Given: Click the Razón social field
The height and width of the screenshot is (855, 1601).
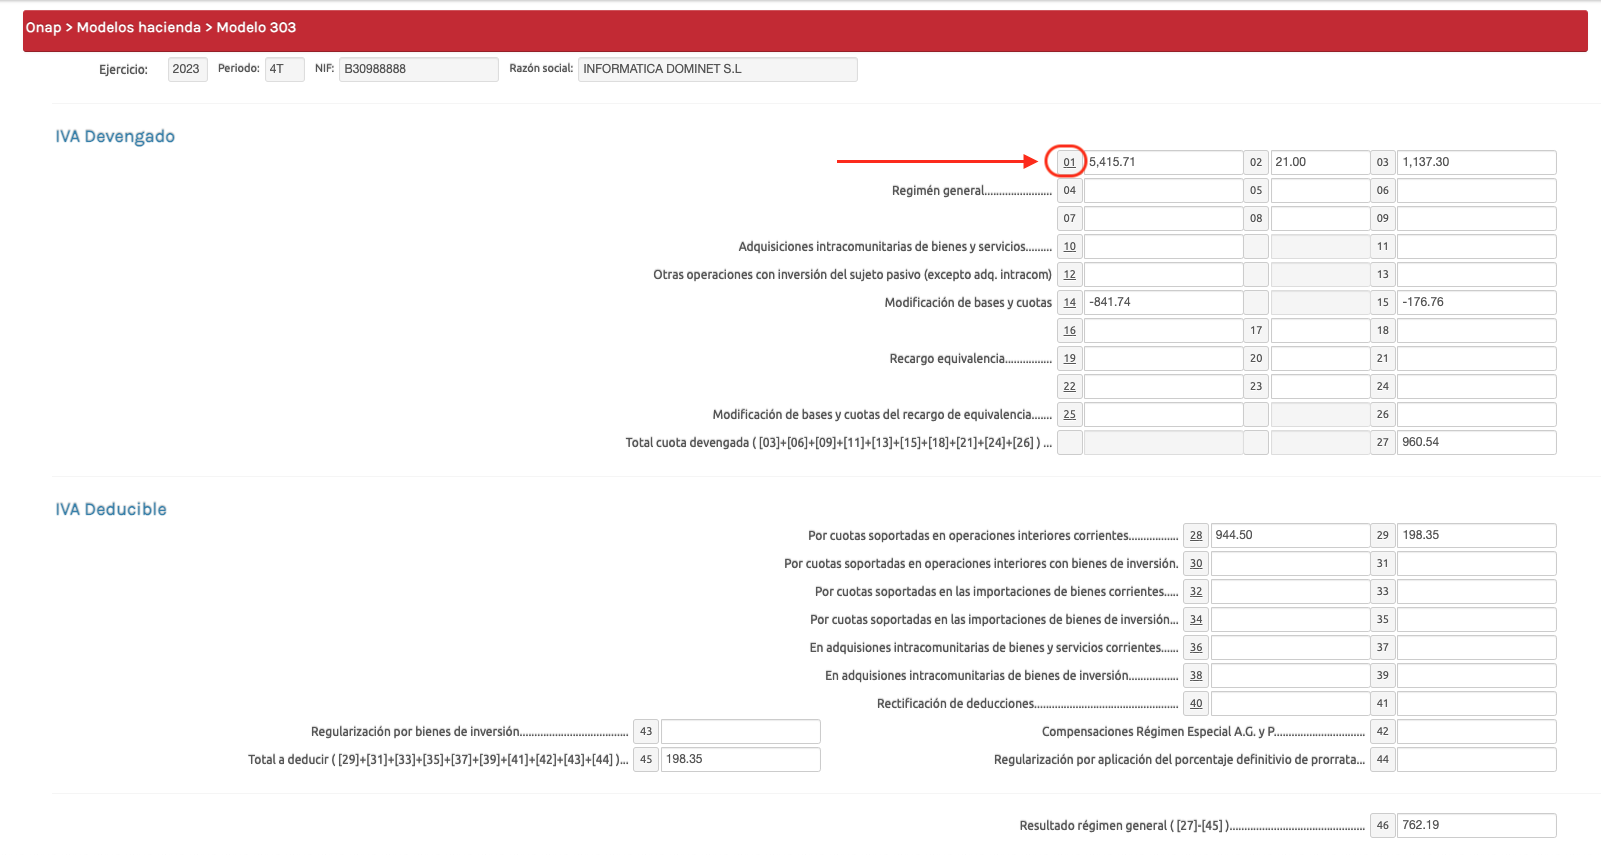Looking at the screenshot, I should point(717,69).
